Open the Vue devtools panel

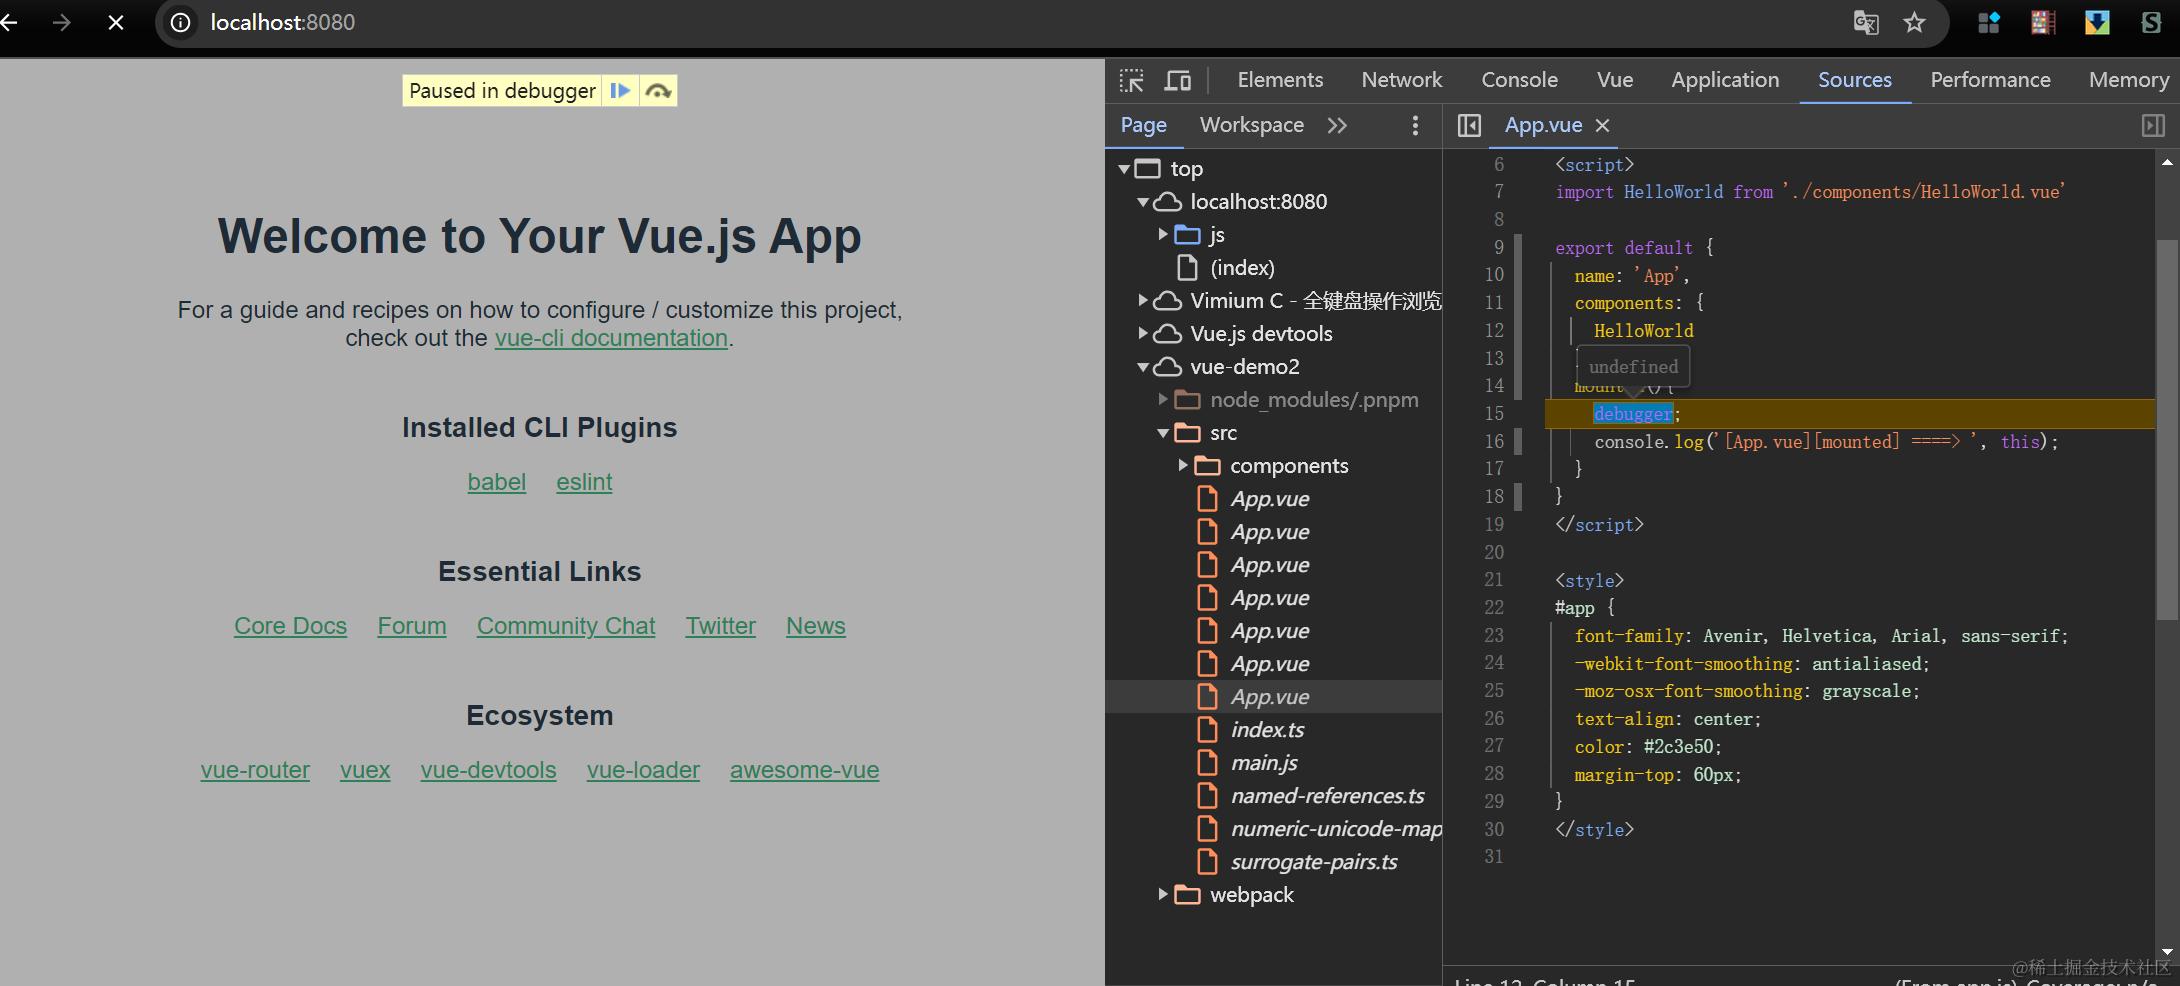pyautogui.click(x=1615, y=80)
